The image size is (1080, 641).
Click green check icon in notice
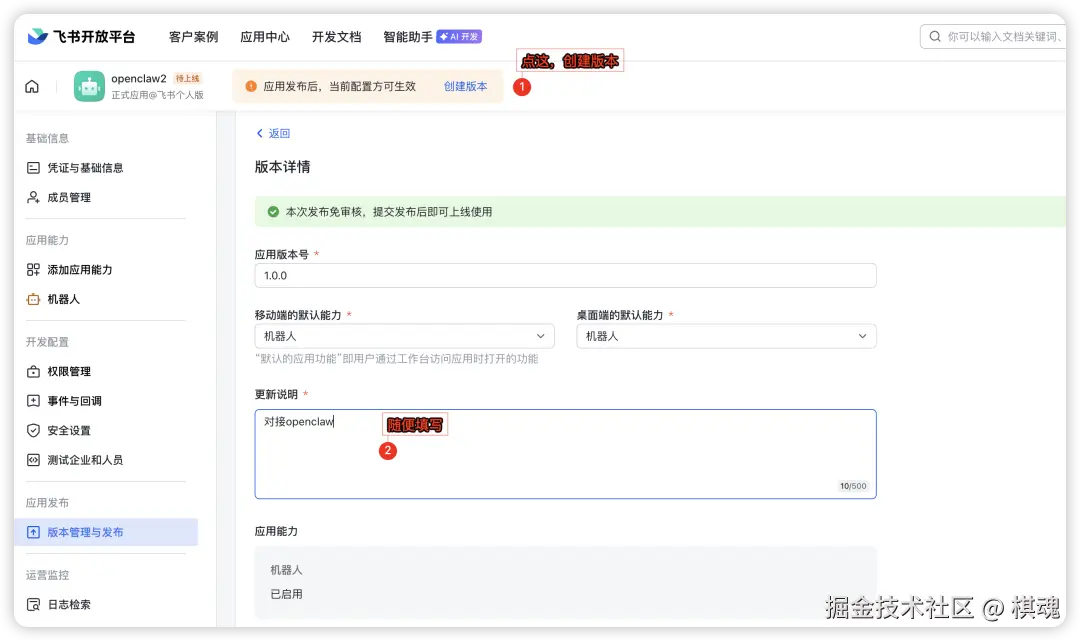click(x=273, y=212)
